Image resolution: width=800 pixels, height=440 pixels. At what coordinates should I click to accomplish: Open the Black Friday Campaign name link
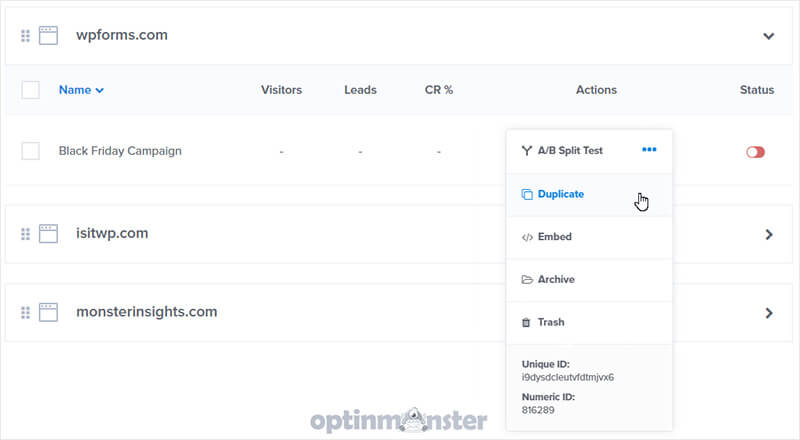point(120,151)
